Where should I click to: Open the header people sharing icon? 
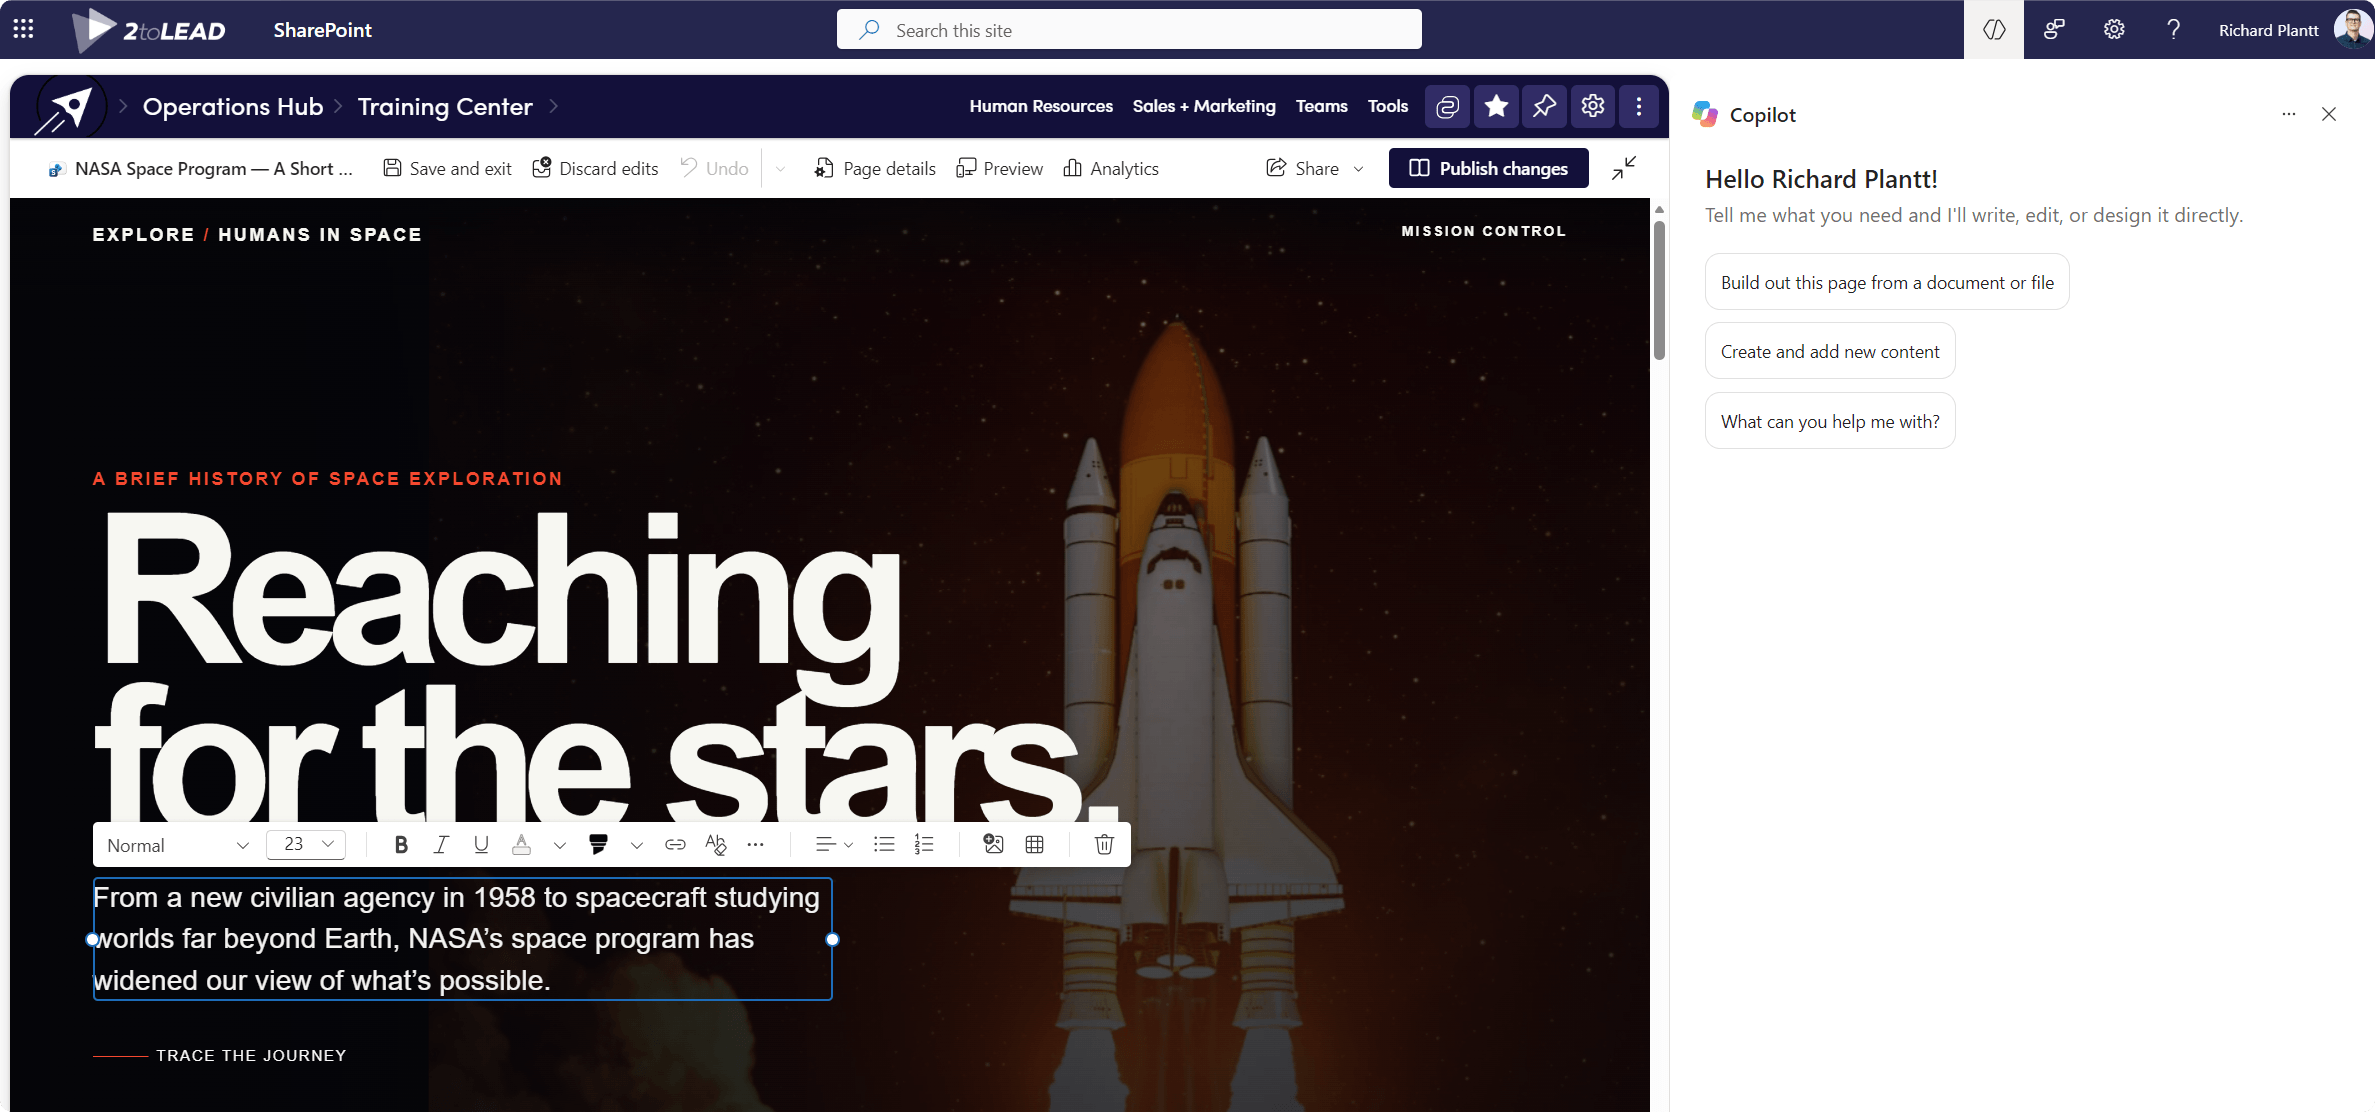[2054, 30]
